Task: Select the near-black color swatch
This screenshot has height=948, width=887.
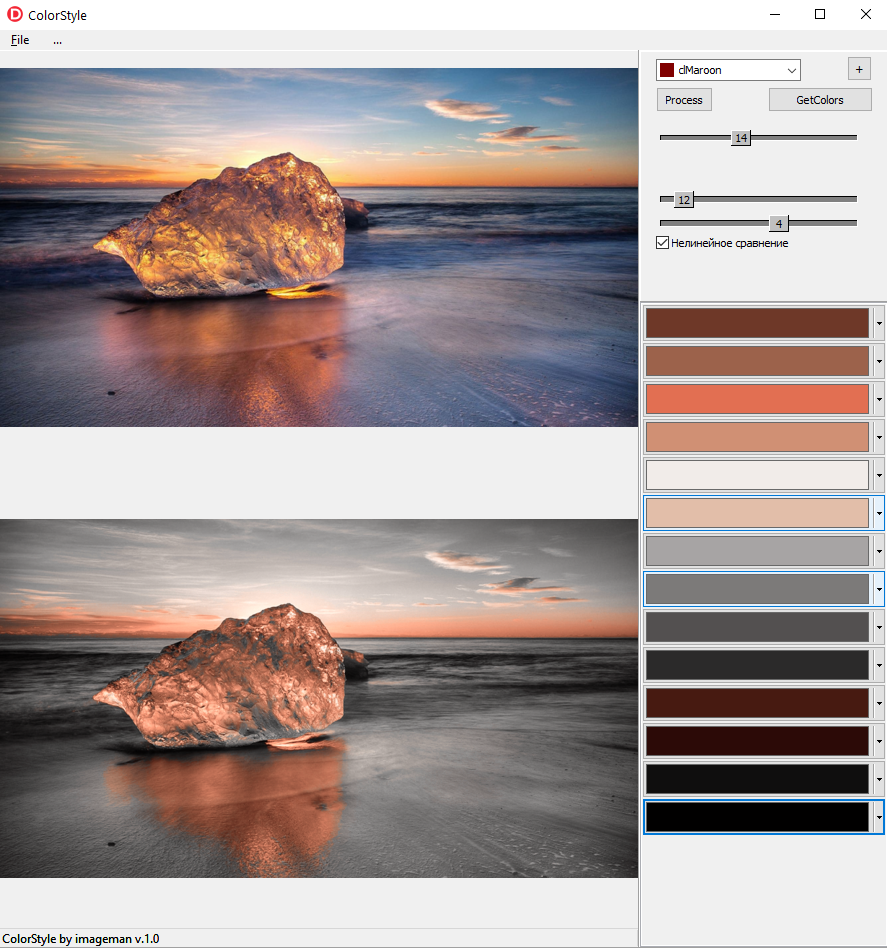Action: tap(757, 779)
